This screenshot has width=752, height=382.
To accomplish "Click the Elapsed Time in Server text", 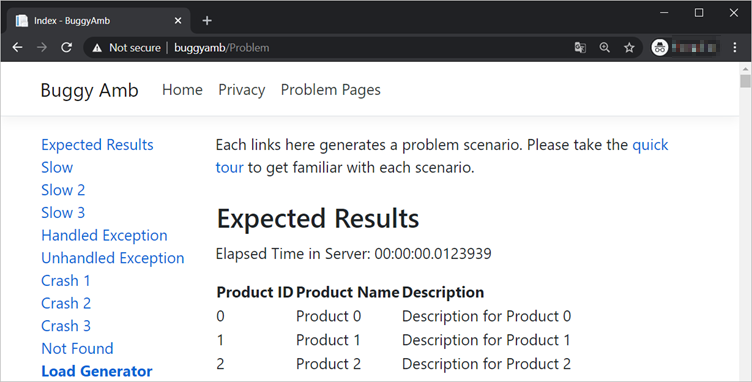I will pos(353,254).
